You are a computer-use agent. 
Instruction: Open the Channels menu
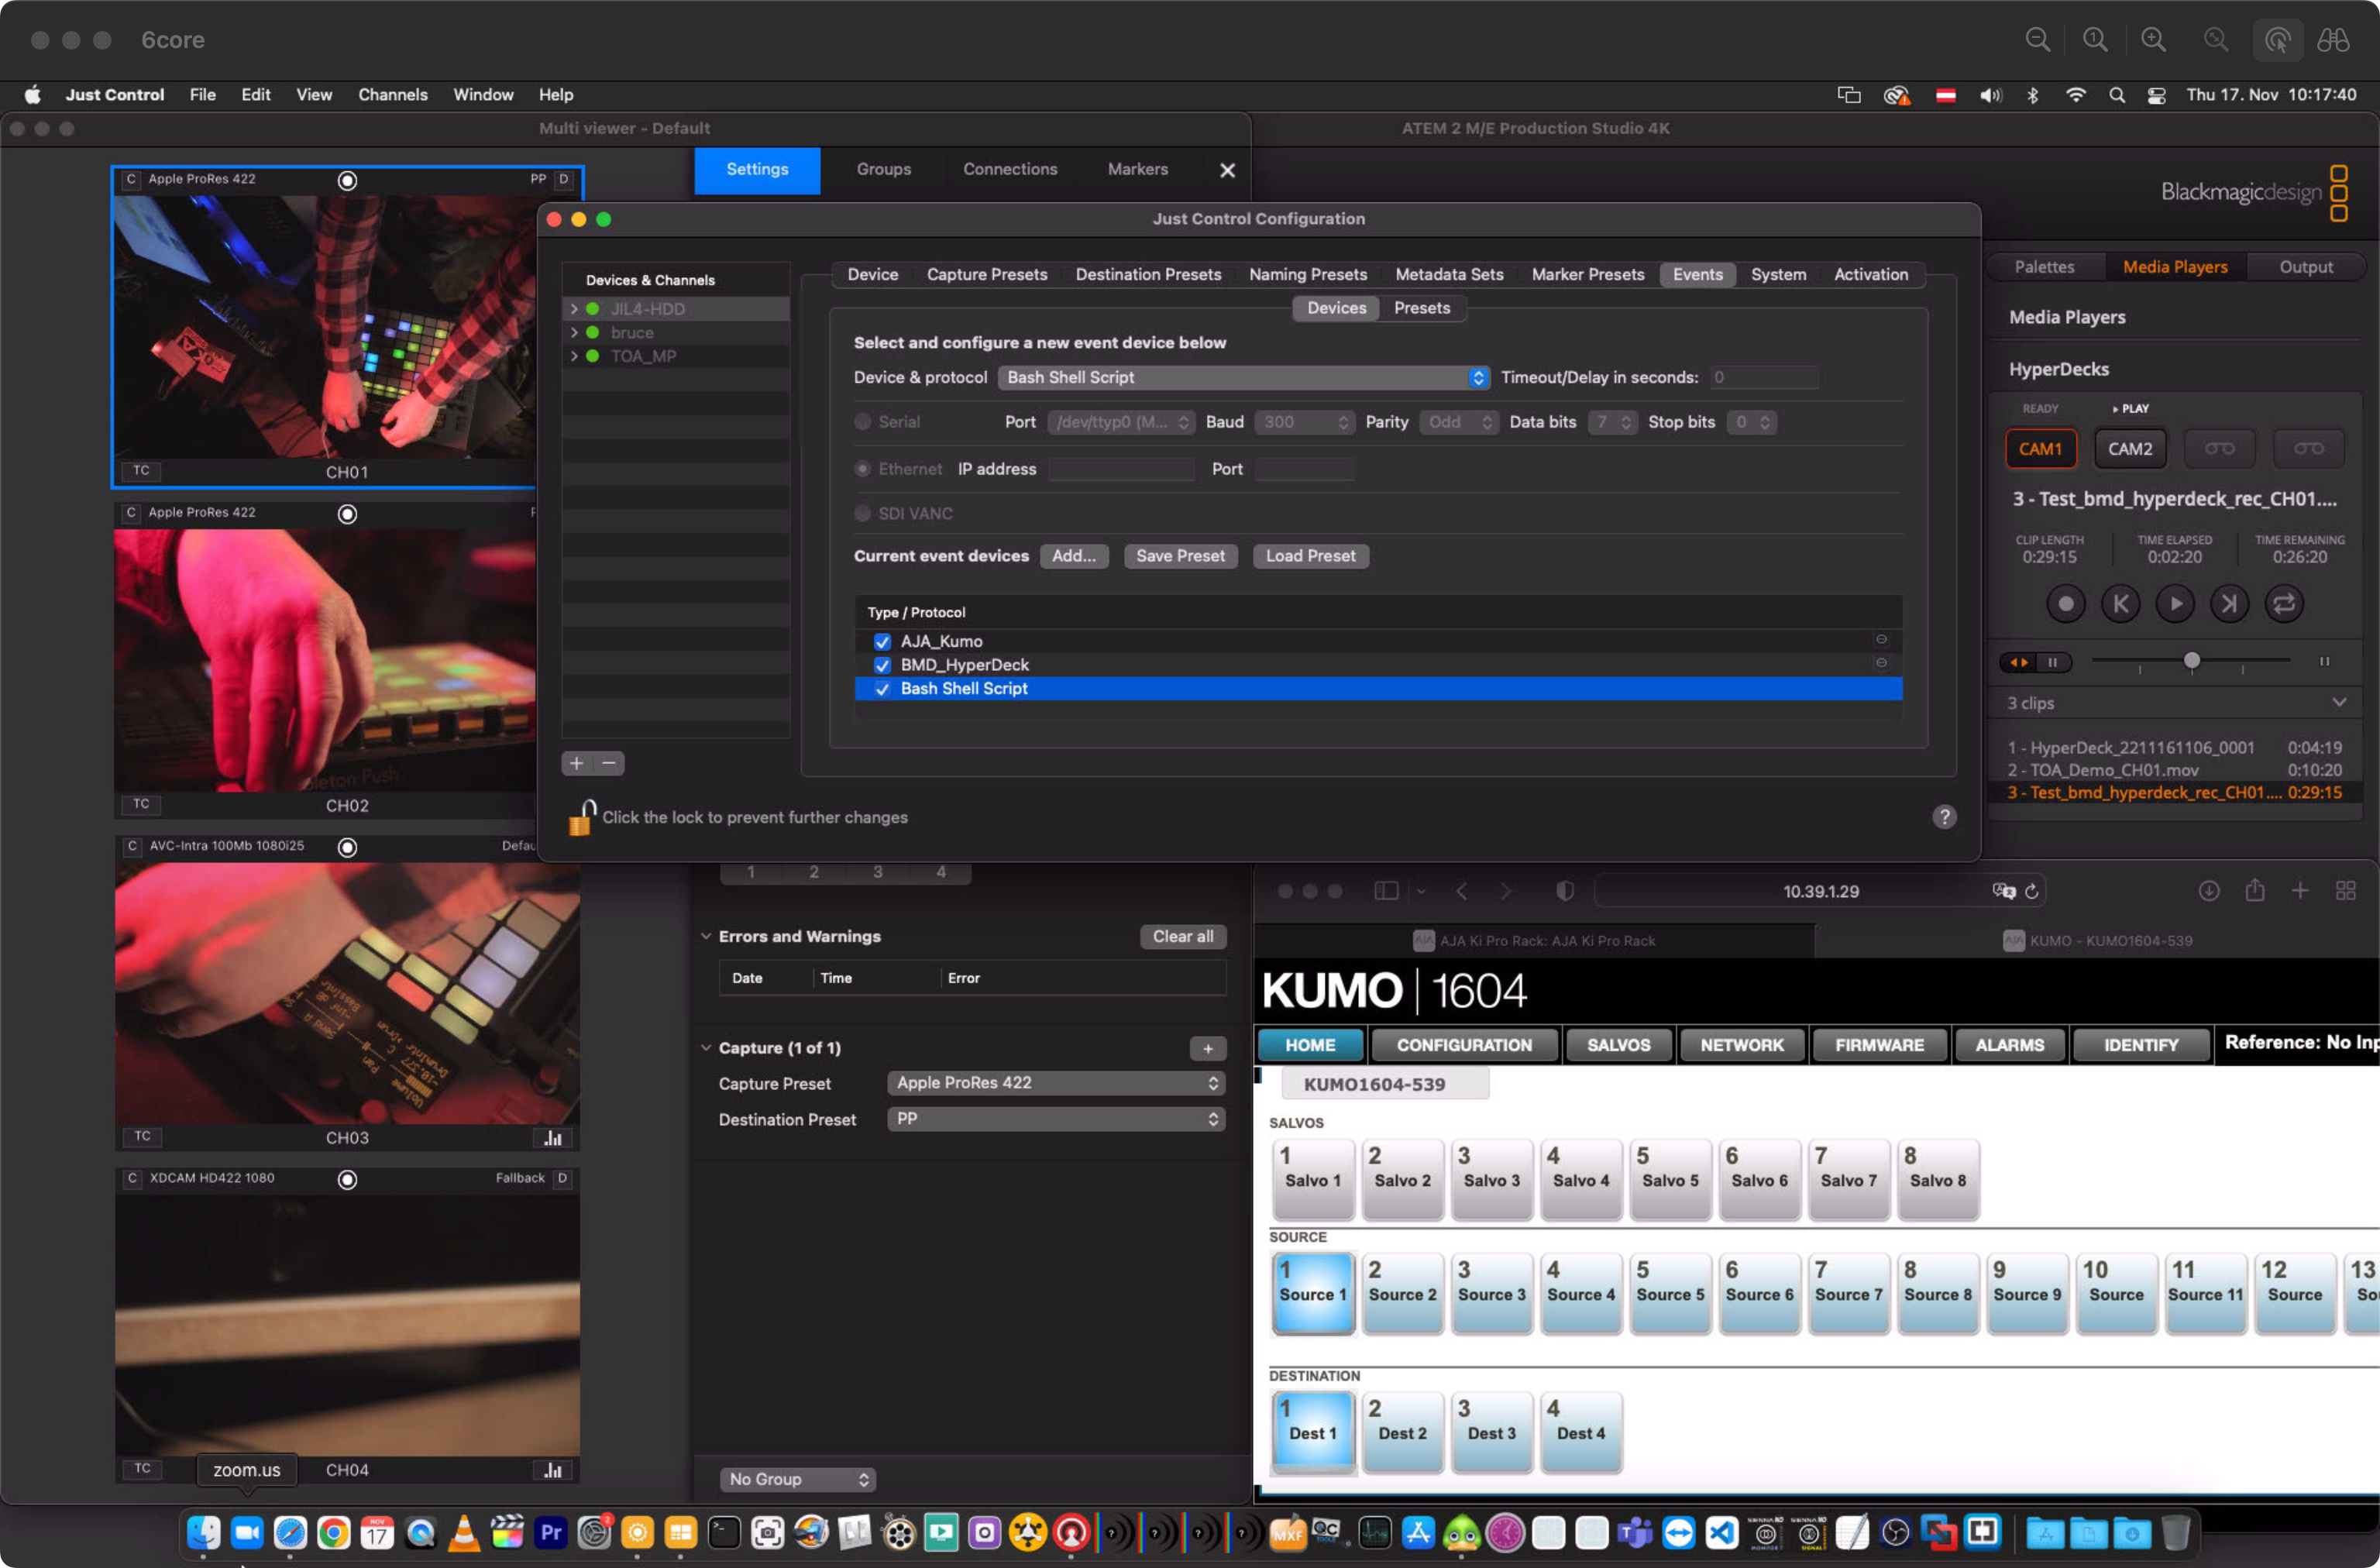click(393, 95)
